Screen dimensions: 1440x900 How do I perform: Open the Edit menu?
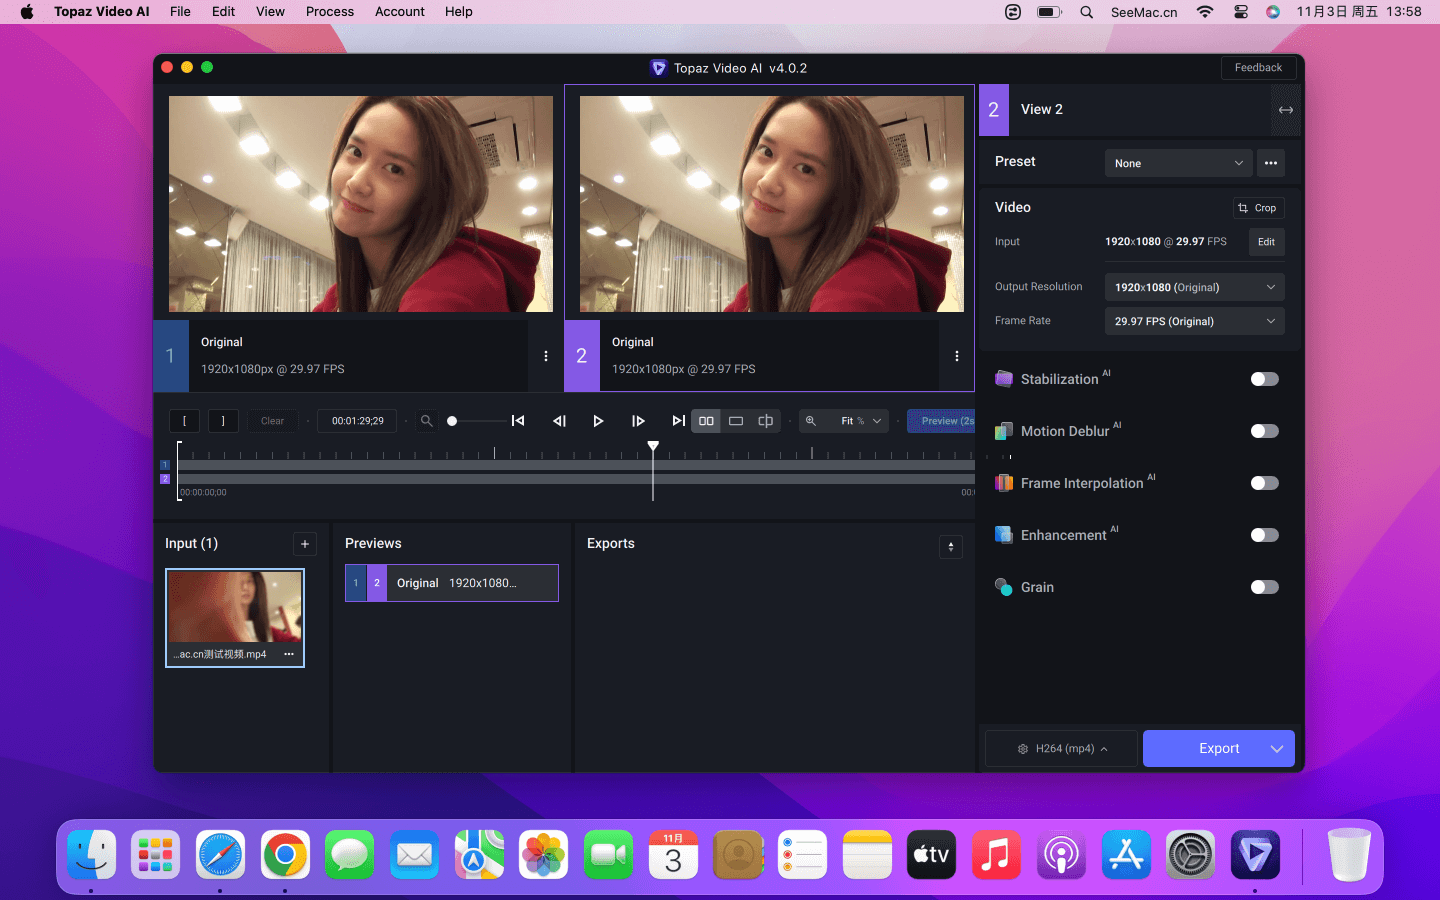[223, 12]
